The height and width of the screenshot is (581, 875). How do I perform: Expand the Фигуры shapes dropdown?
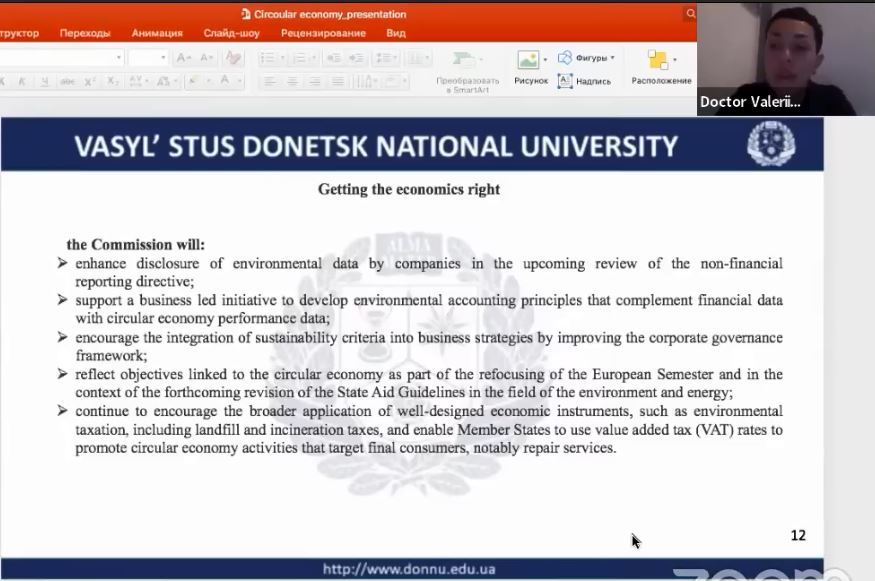(612, 57)
